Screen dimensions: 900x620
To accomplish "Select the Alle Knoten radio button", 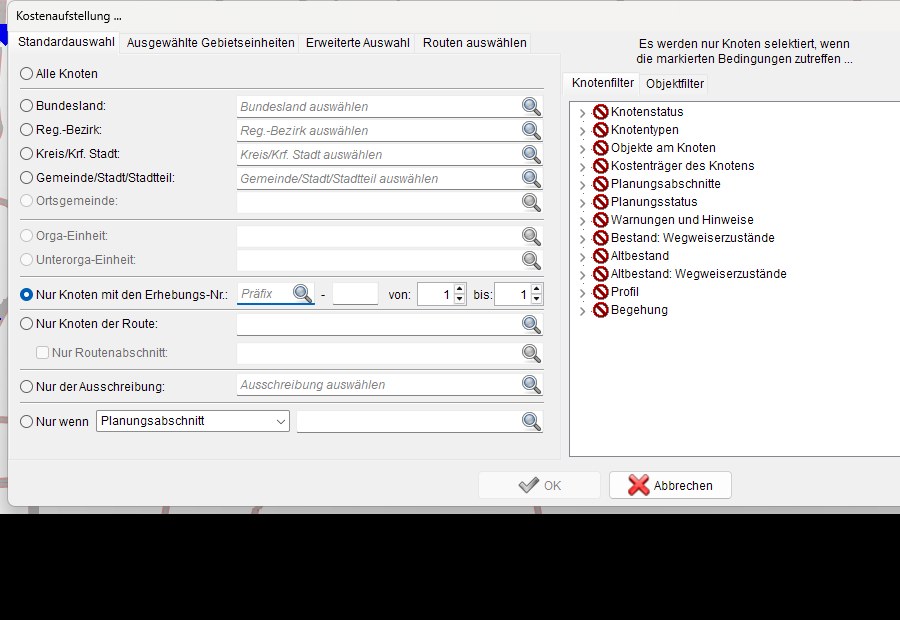I will [x=26, y=73].
